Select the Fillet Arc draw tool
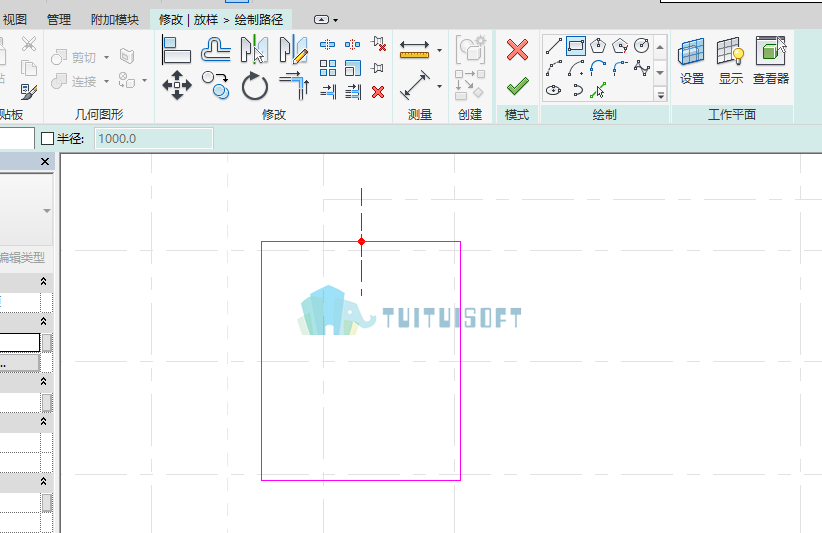Image resolution: width=822 pixels, height=533 pixels. click(620, 68)
